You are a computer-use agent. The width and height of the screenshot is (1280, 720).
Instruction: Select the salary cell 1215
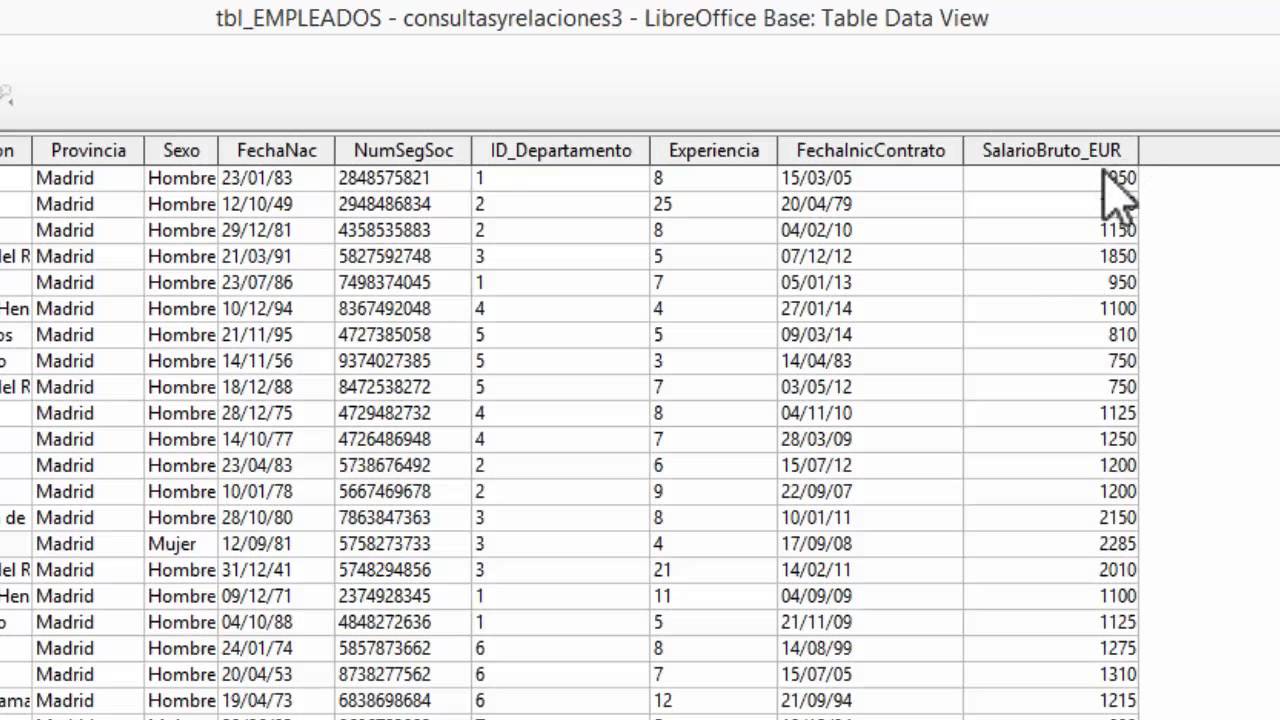click(x=1051, y=700)
